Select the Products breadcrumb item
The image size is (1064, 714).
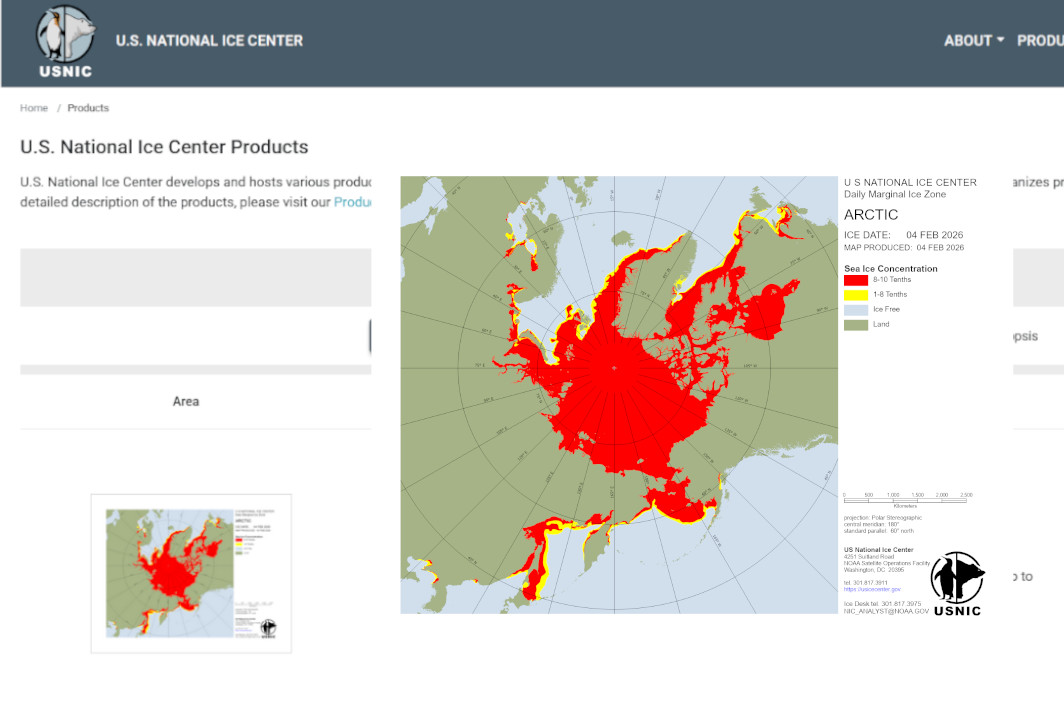pyautogui.click(x=88, y=108)
